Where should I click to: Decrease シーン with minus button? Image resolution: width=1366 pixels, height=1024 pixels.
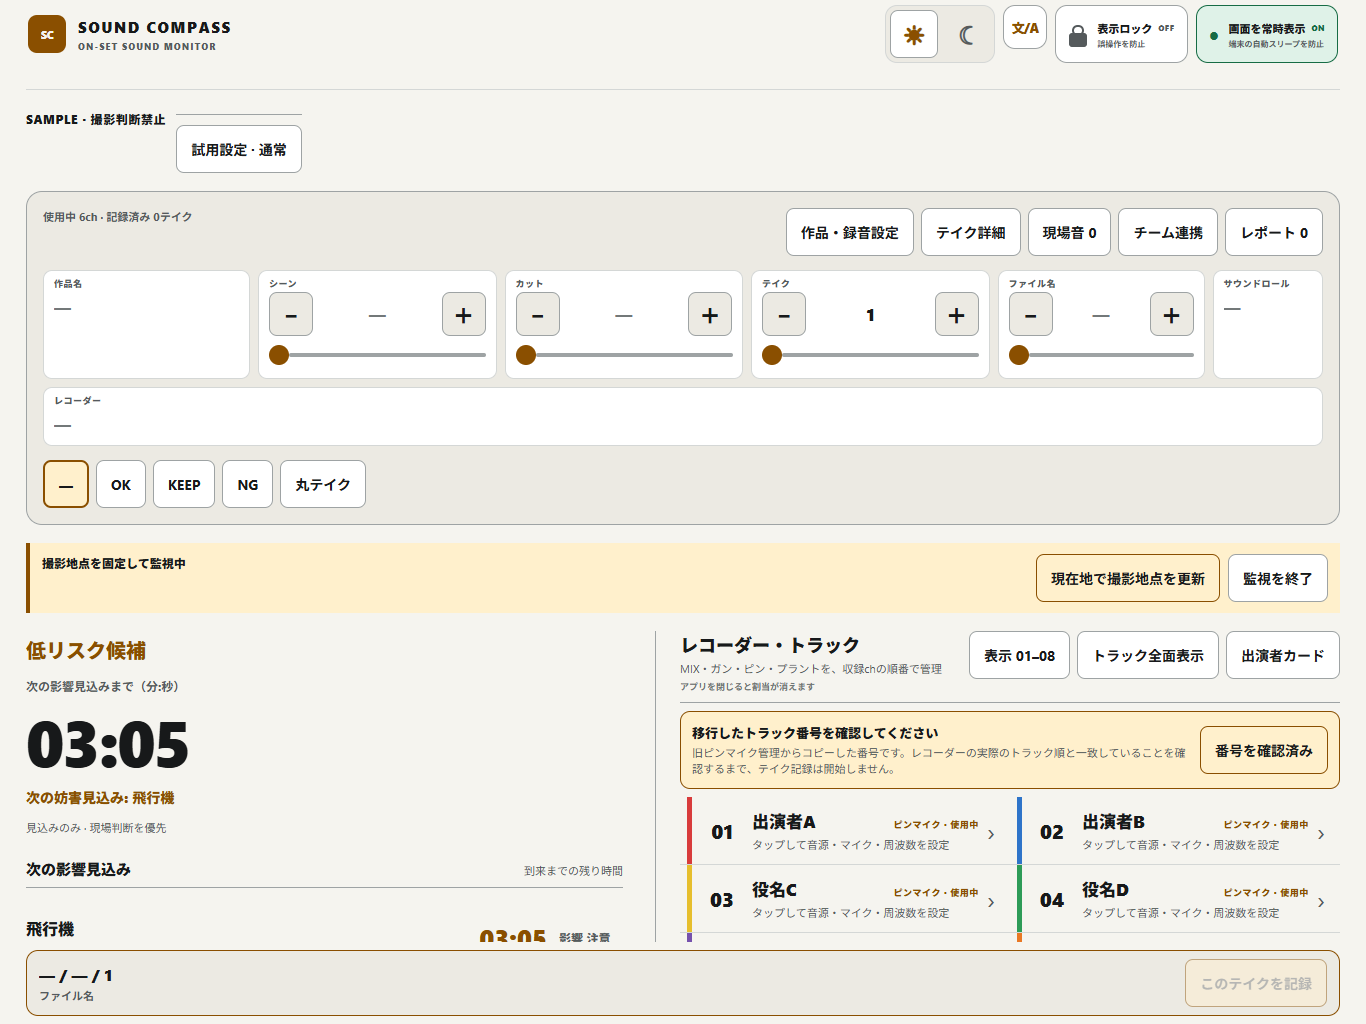point(291,315)
